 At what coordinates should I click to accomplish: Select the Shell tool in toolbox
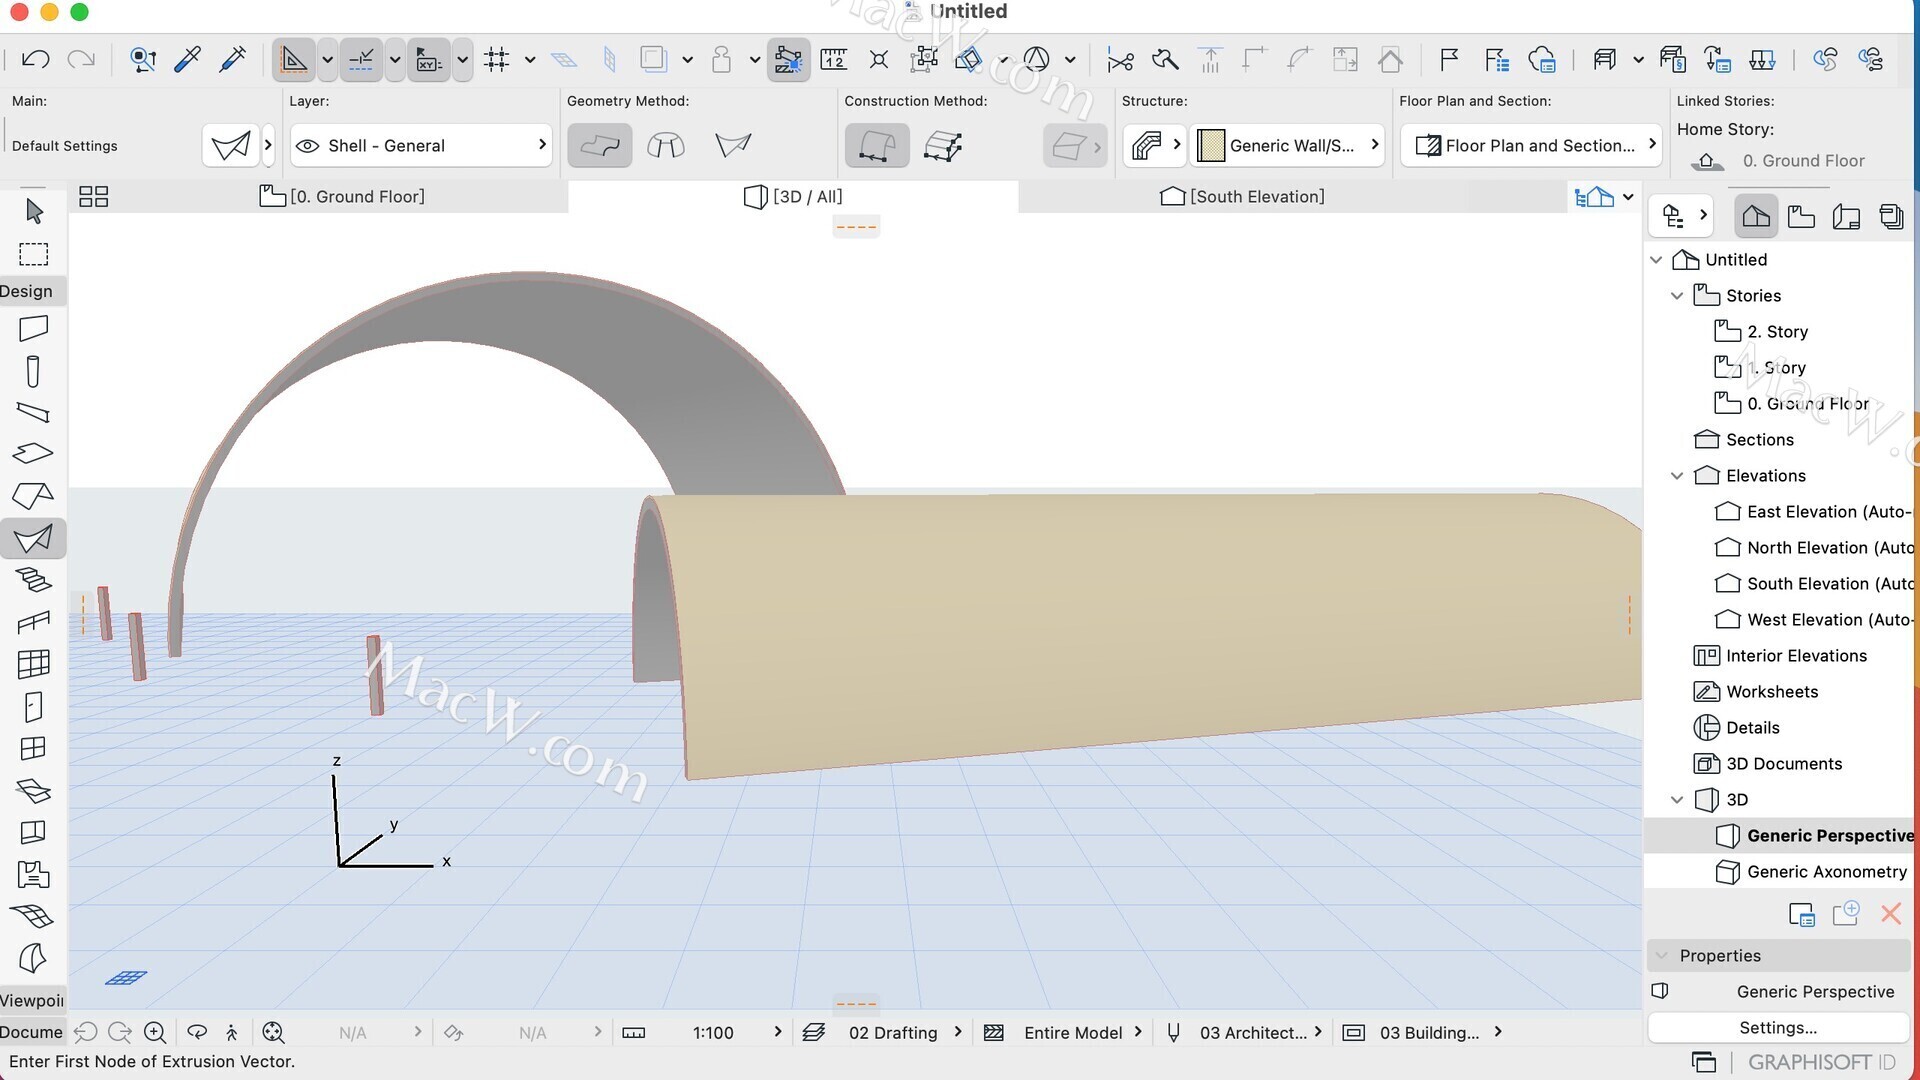coord(33,538)
